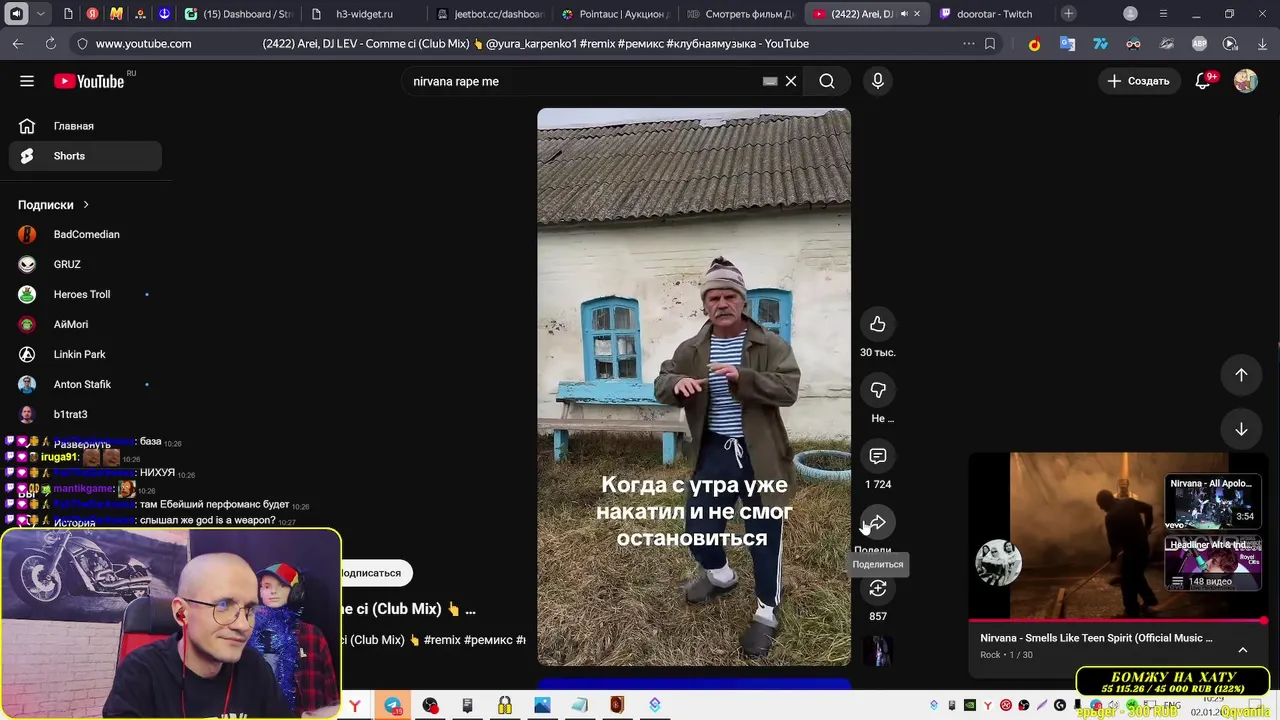This screenshot has width=1280, height=720.
Task: Click the remix button showing 857
Action: click(x=878, y=588)
